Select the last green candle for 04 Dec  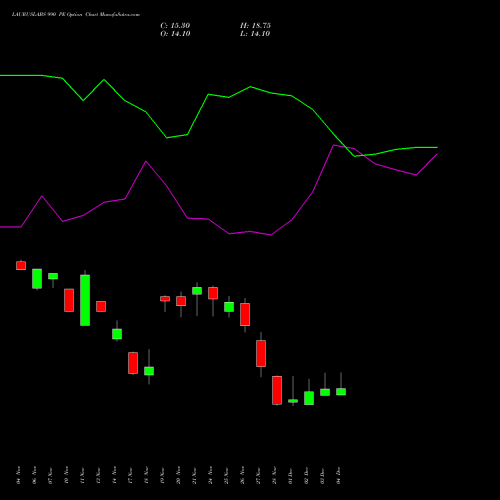(341, 392)
